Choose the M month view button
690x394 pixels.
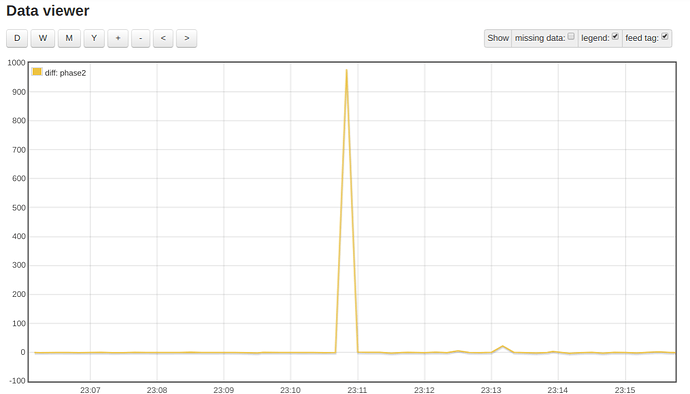[69, 38]
